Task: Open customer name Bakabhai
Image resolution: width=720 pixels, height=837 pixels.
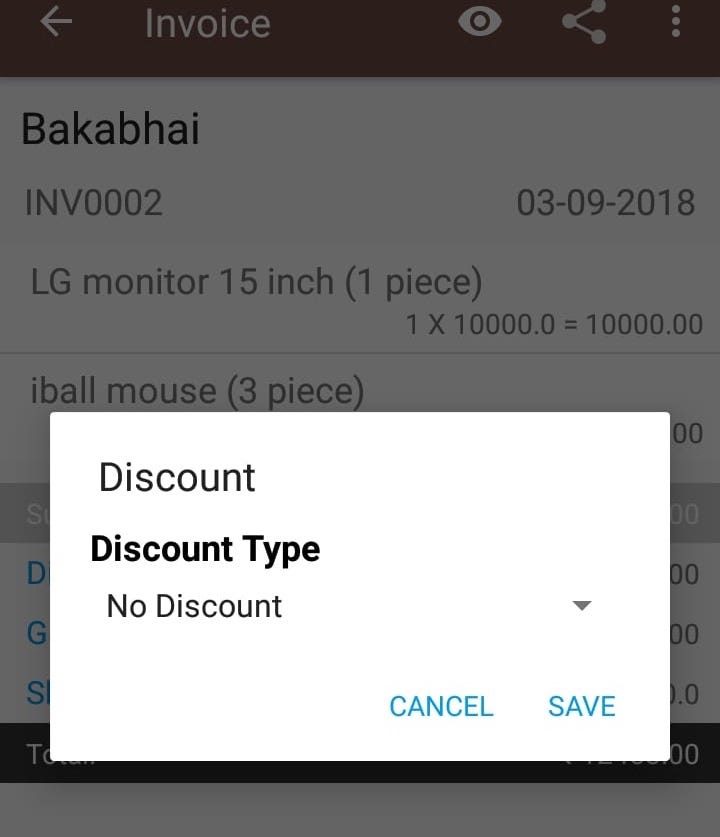Action: coord(110,129)
